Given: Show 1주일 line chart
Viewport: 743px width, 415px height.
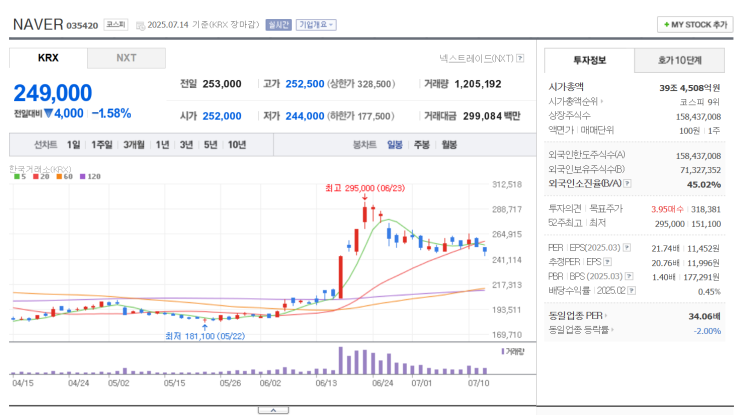Looking at the screenshot, I should click(x=102, y=144).
